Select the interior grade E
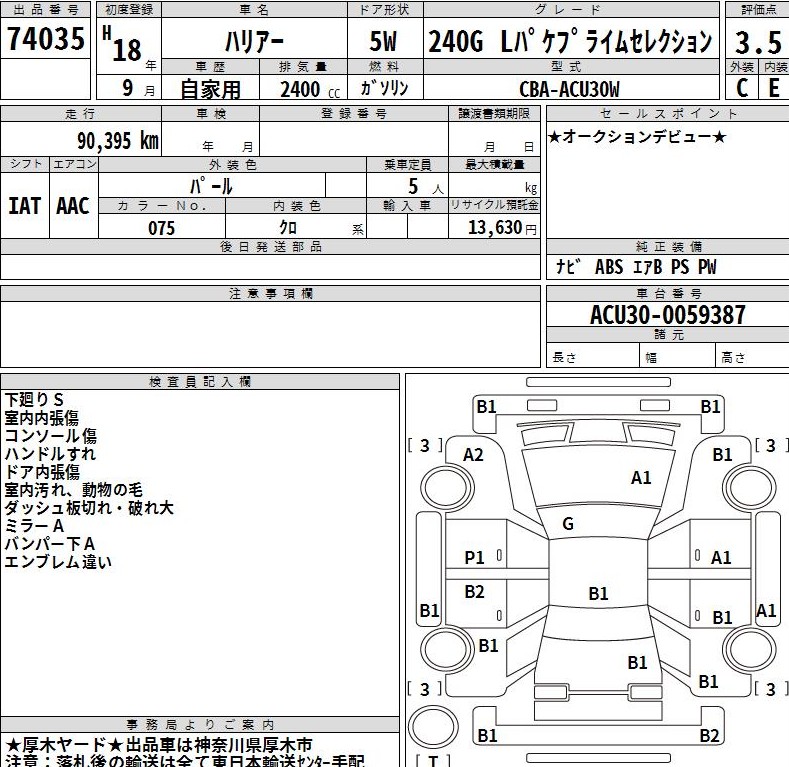Viewport: 789px width, 767px height. (x=774, y=88)
